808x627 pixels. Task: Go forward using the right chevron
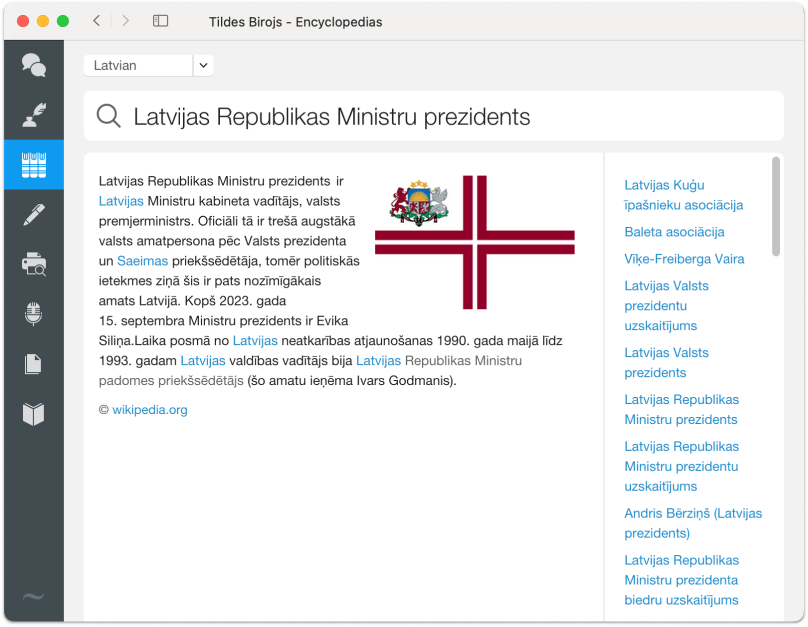(x=125, y=21)
